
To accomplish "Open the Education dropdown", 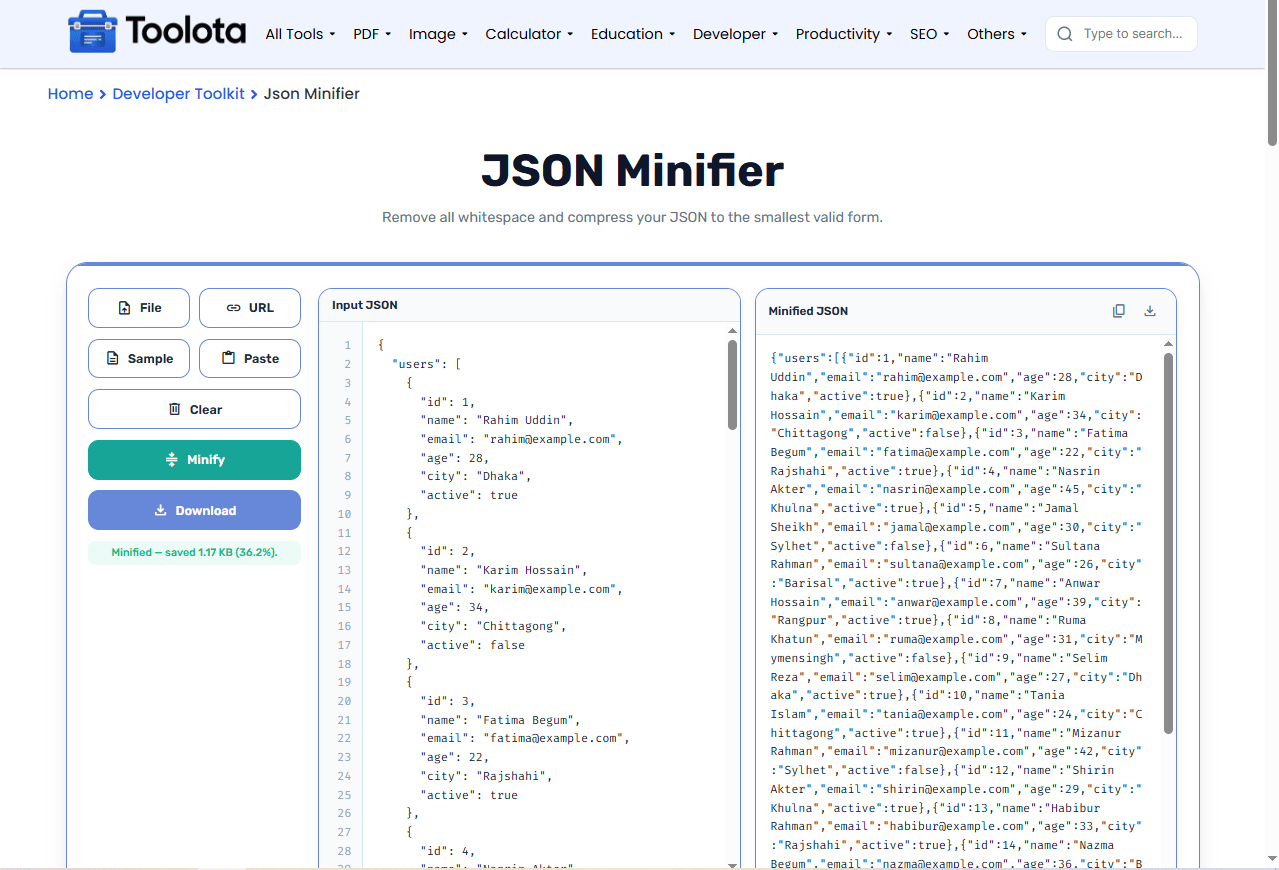I will [x=633, y=34].
